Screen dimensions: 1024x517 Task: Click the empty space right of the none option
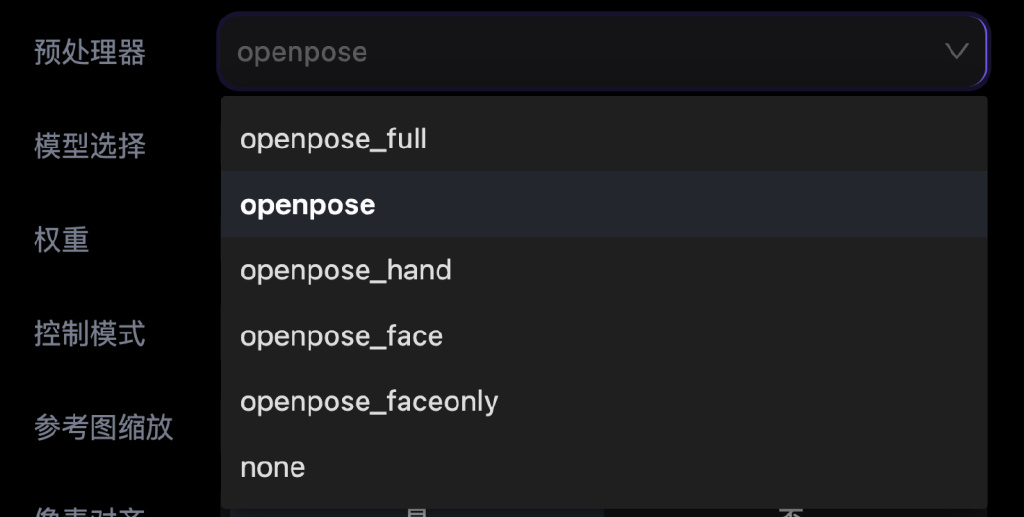pyautogui.click(x=645, y=467)
